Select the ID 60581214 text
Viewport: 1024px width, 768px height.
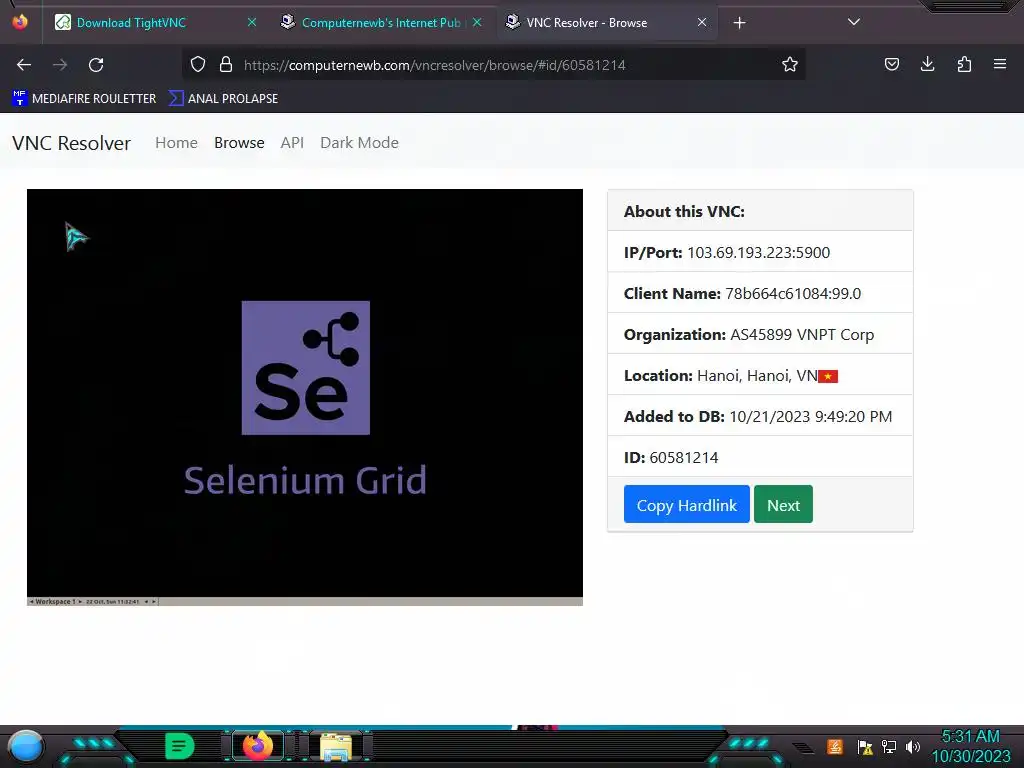tap(671, 457)
